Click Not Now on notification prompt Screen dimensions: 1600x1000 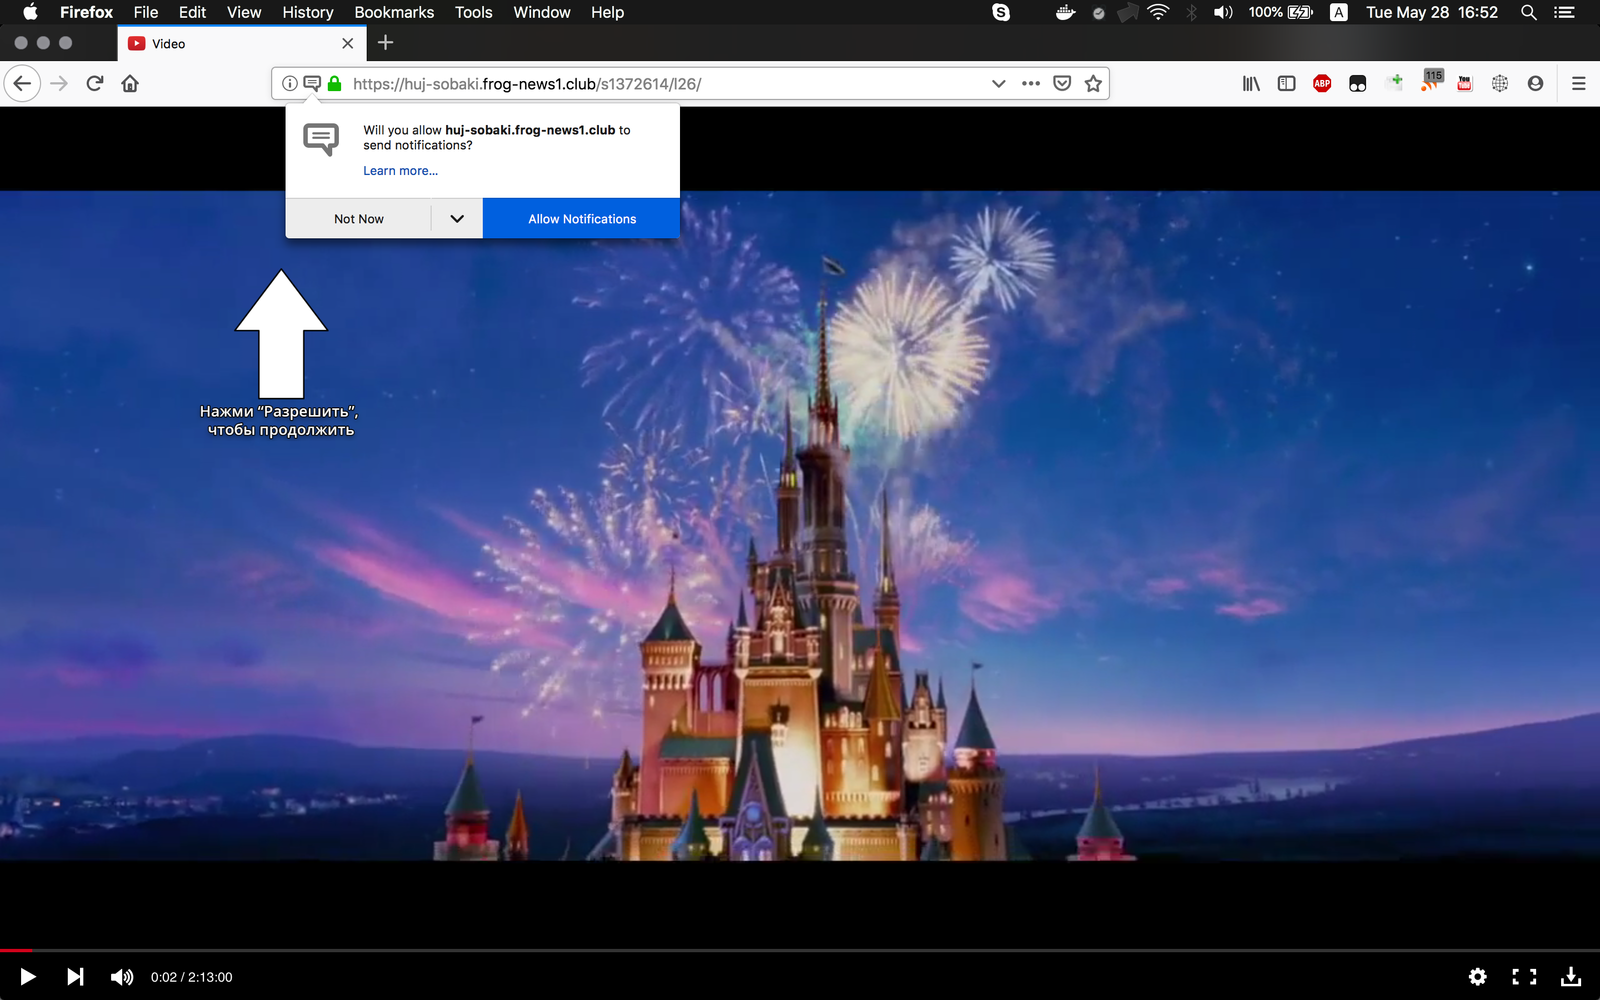[x=359, y=219]
